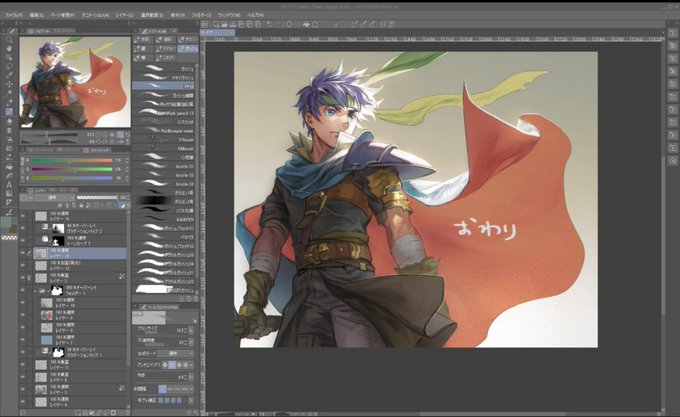
Task: Click the transparent color checkered swatch
Action: pyautogui.click(x=9, y=238)
